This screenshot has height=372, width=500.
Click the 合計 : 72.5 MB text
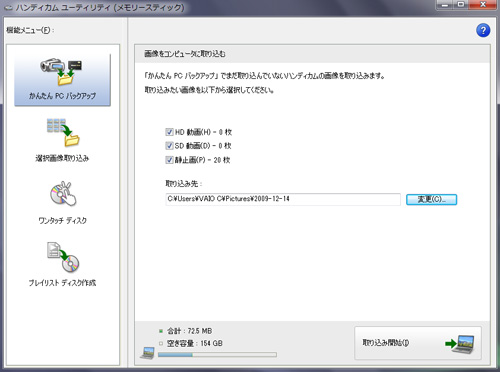[189, 331]
